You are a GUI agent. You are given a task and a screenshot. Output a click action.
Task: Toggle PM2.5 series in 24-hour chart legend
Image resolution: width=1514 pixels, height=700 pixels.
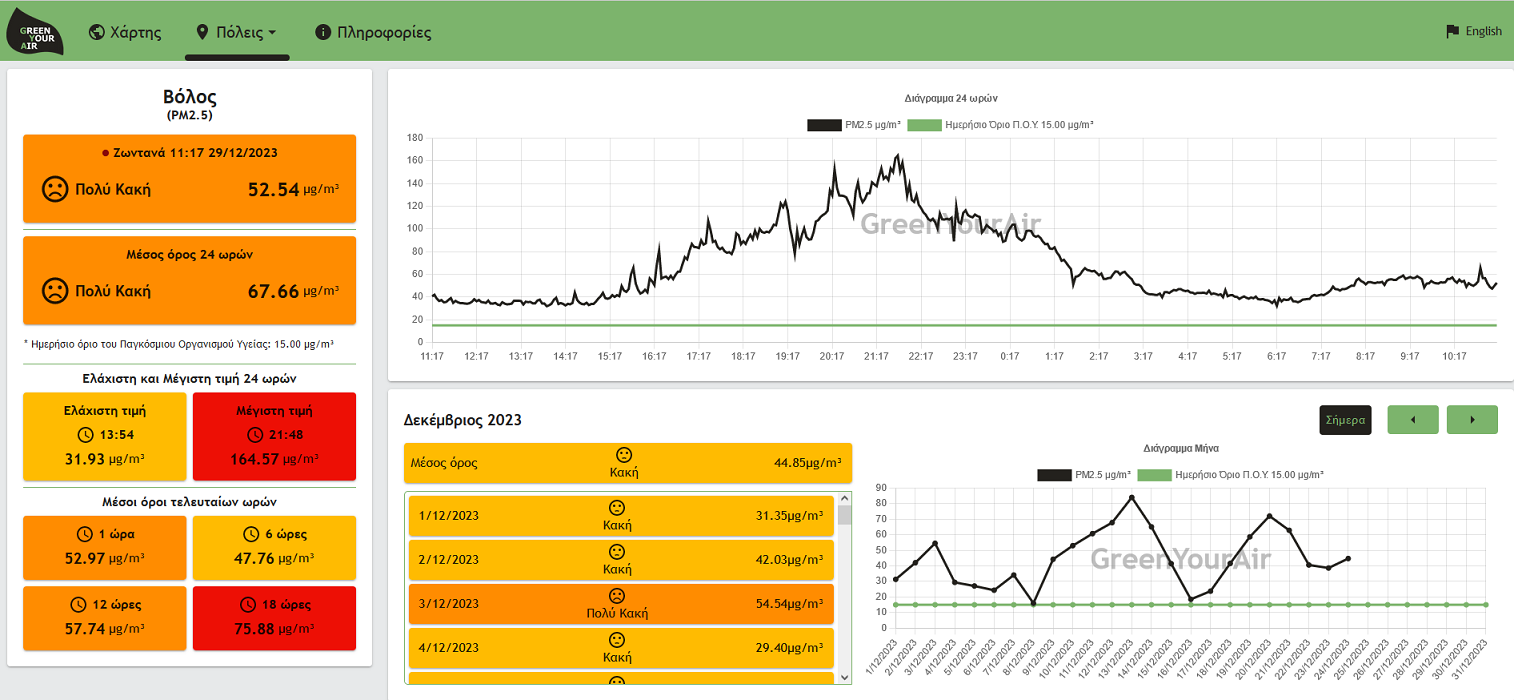click(x=853, y=125)
